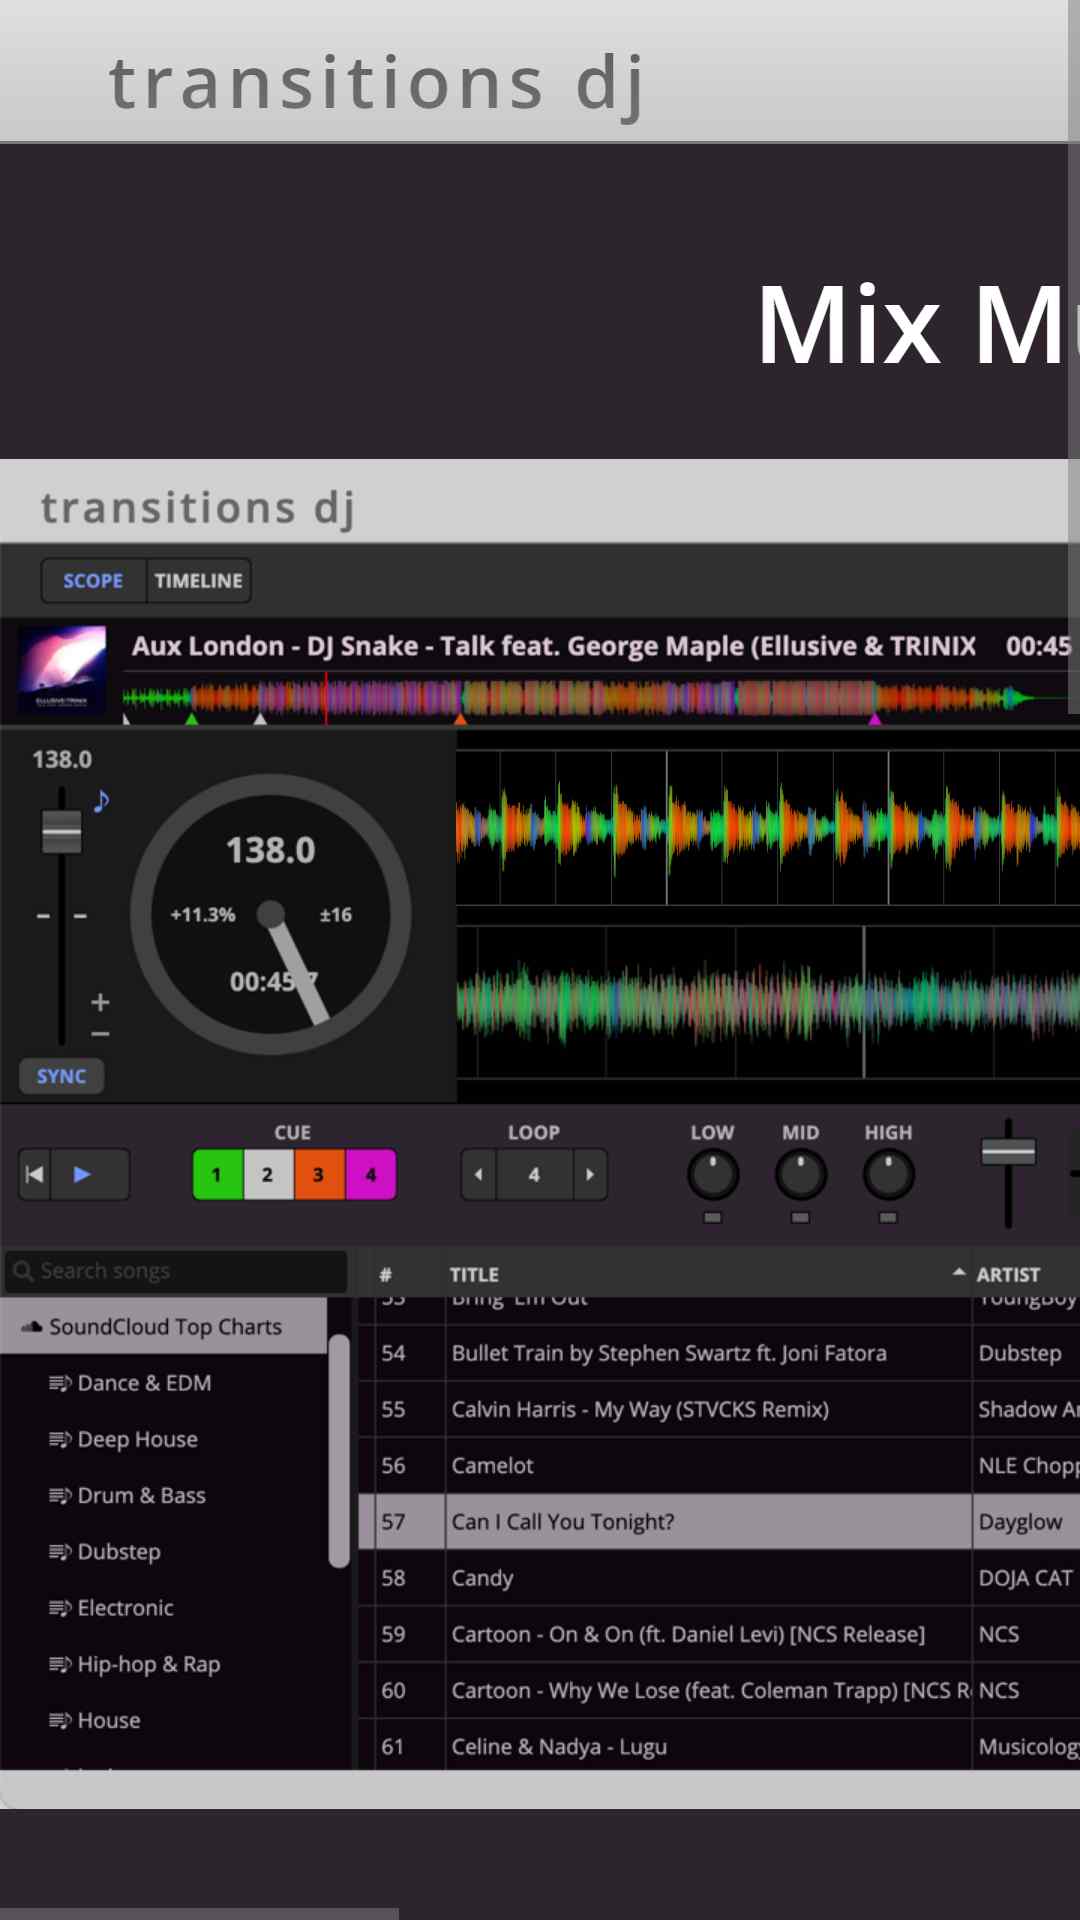Click the white cue marker on overview waveform
The height and width of the screenshot is (1920, 1080).
(x=260, y=718)
